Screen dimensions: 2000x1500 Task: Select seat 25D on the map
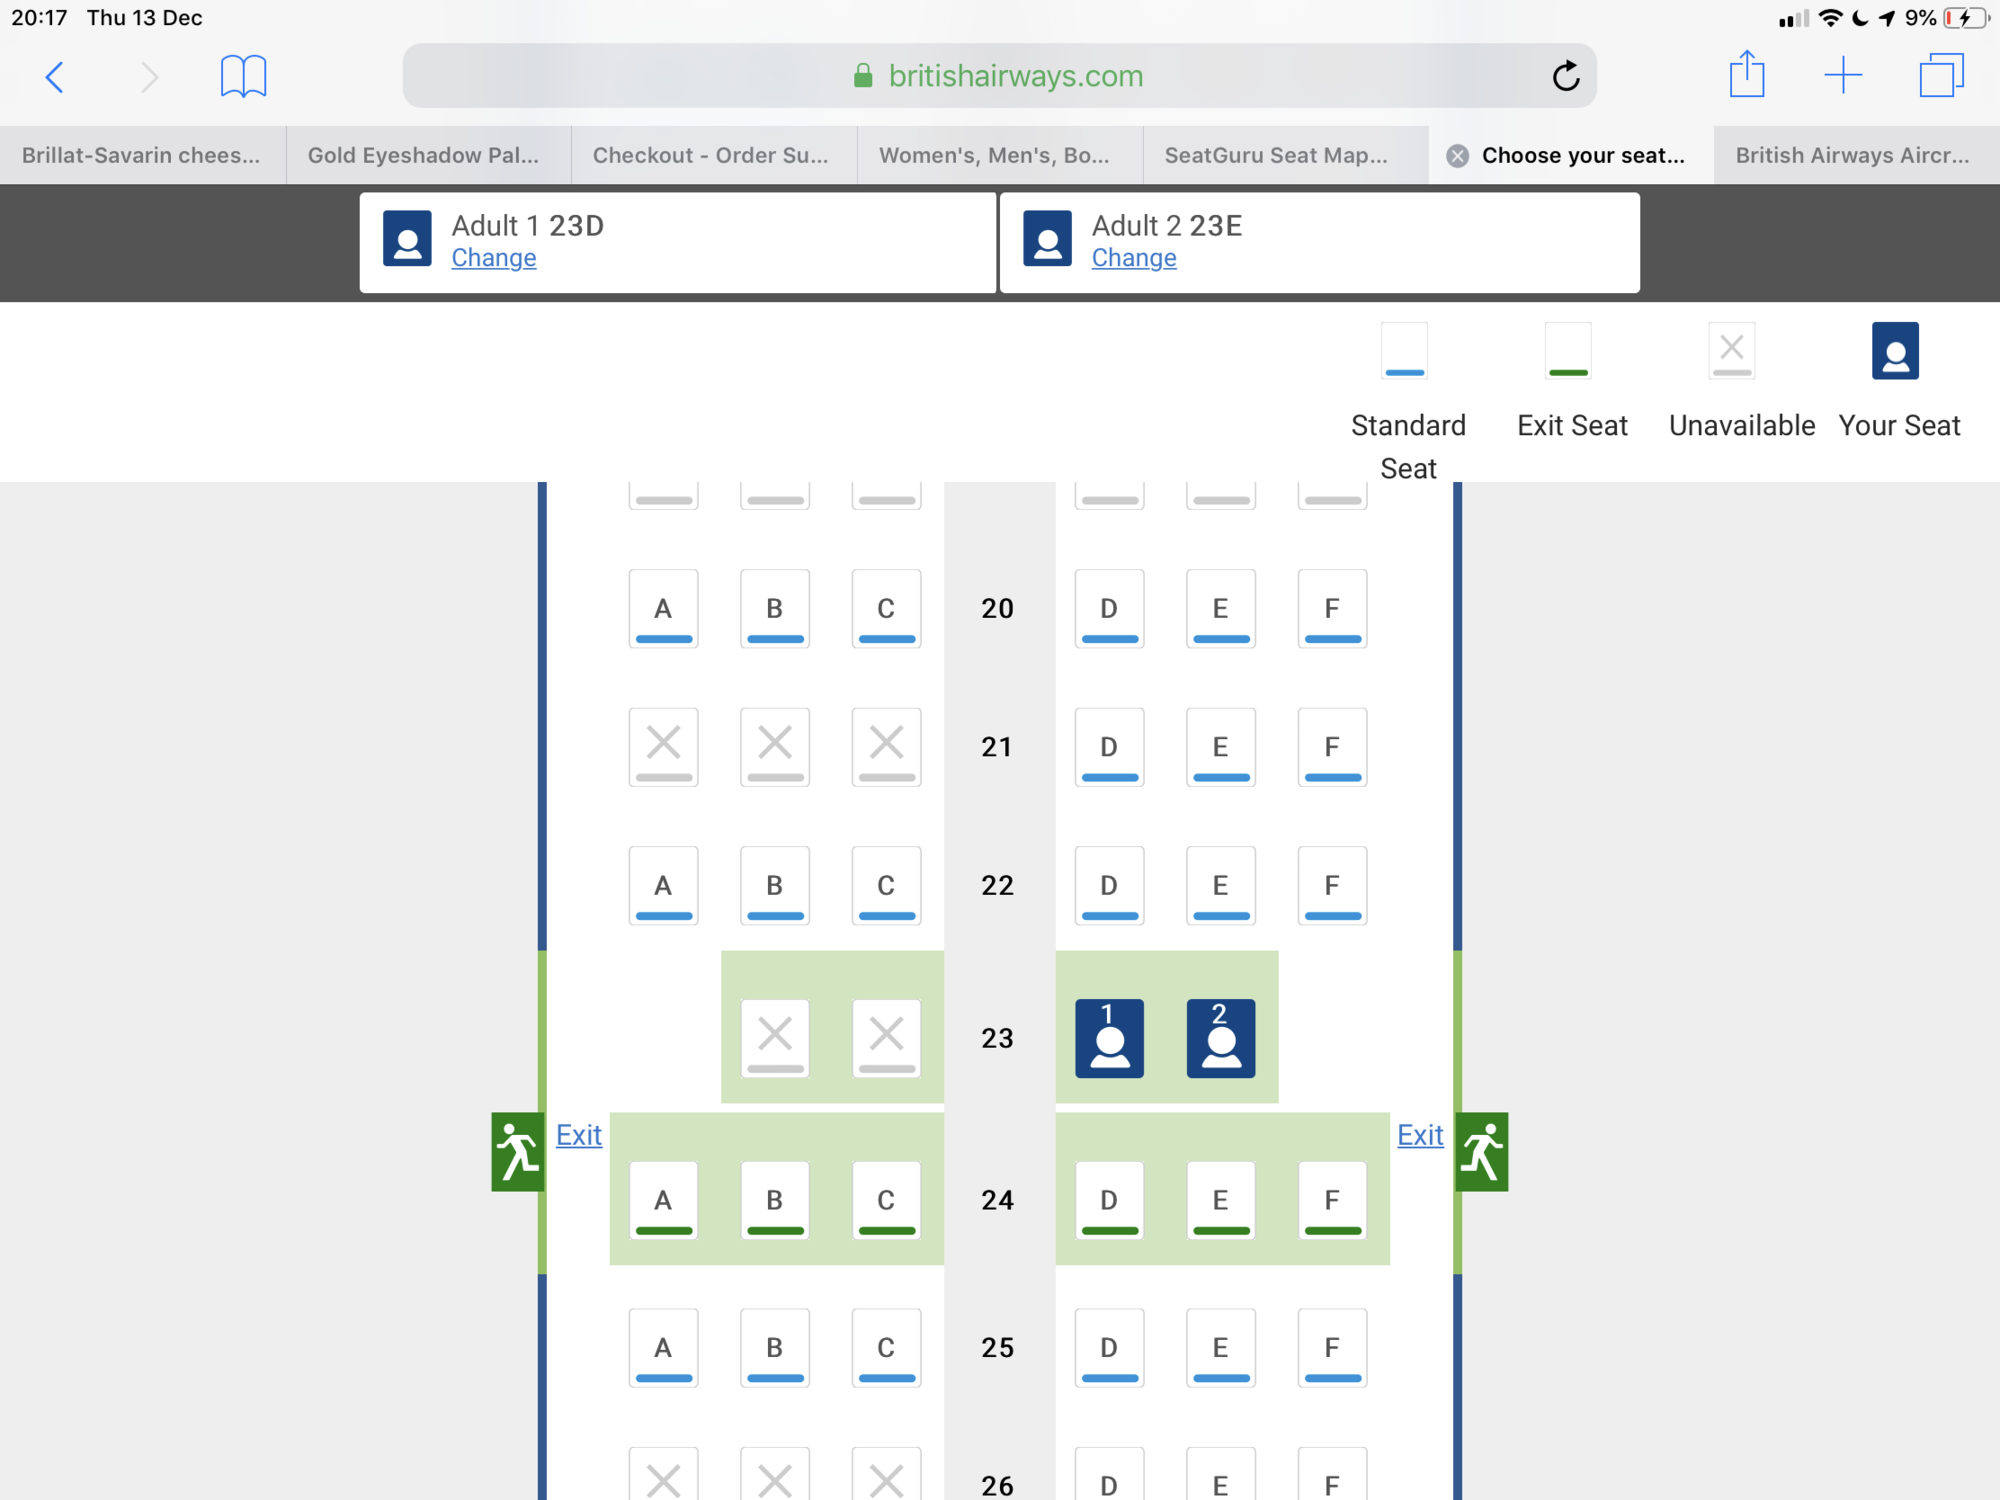pos(1109,1348)
